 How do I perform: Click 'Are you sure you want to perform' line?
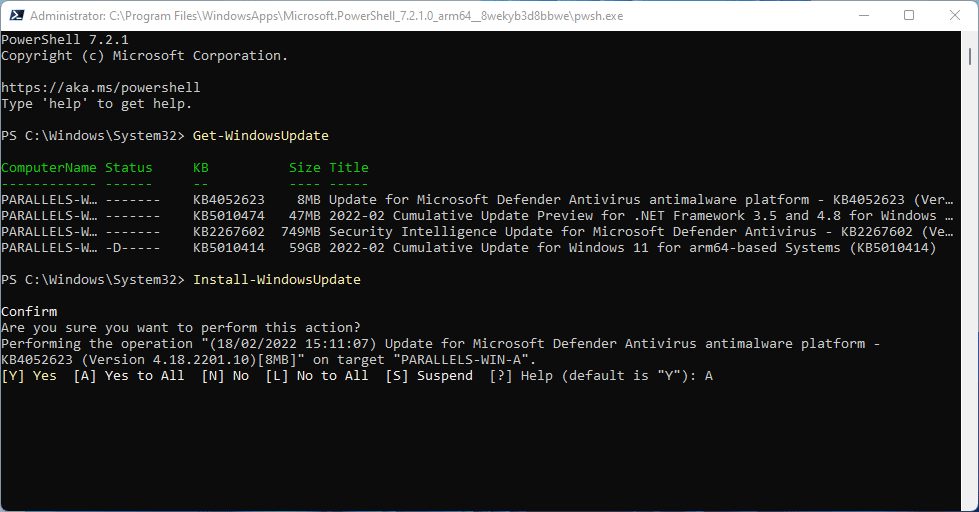coord(180,328)
